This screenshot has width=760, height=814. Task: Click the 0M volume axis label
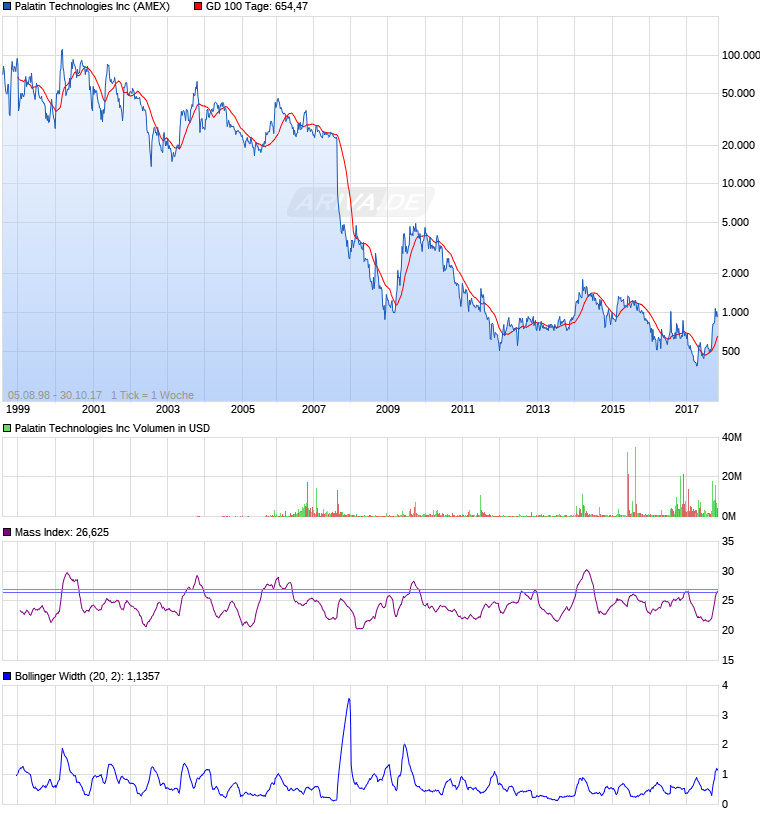tap(729, 516)
